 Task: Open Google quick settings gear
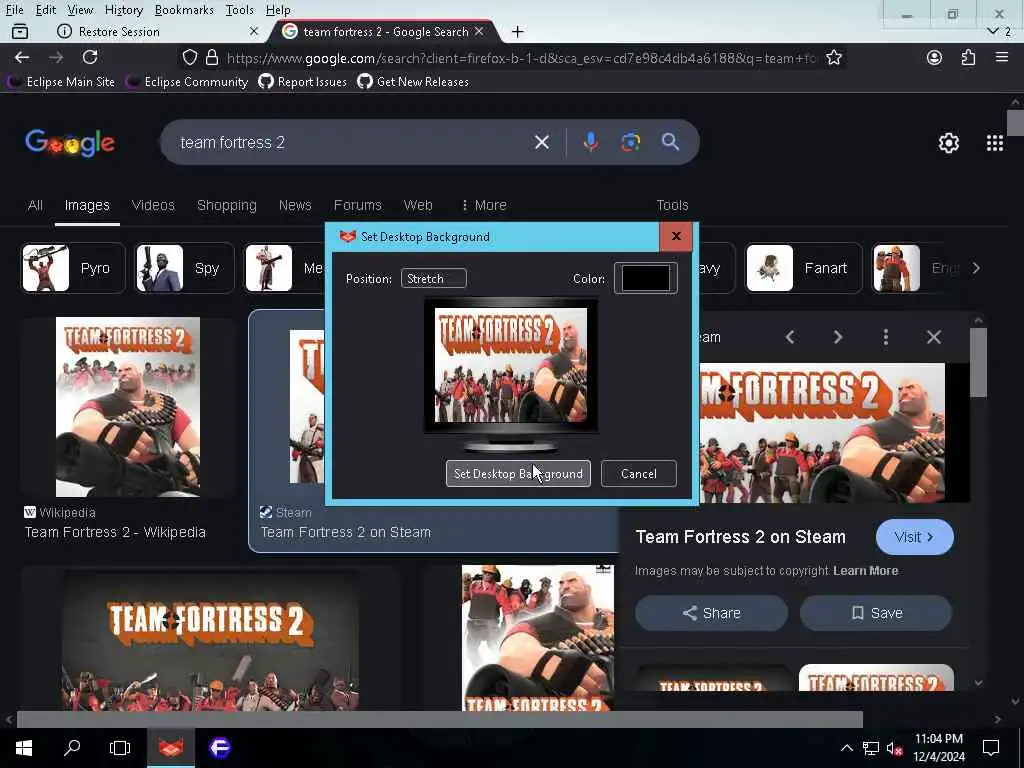(x=948, y=143)
